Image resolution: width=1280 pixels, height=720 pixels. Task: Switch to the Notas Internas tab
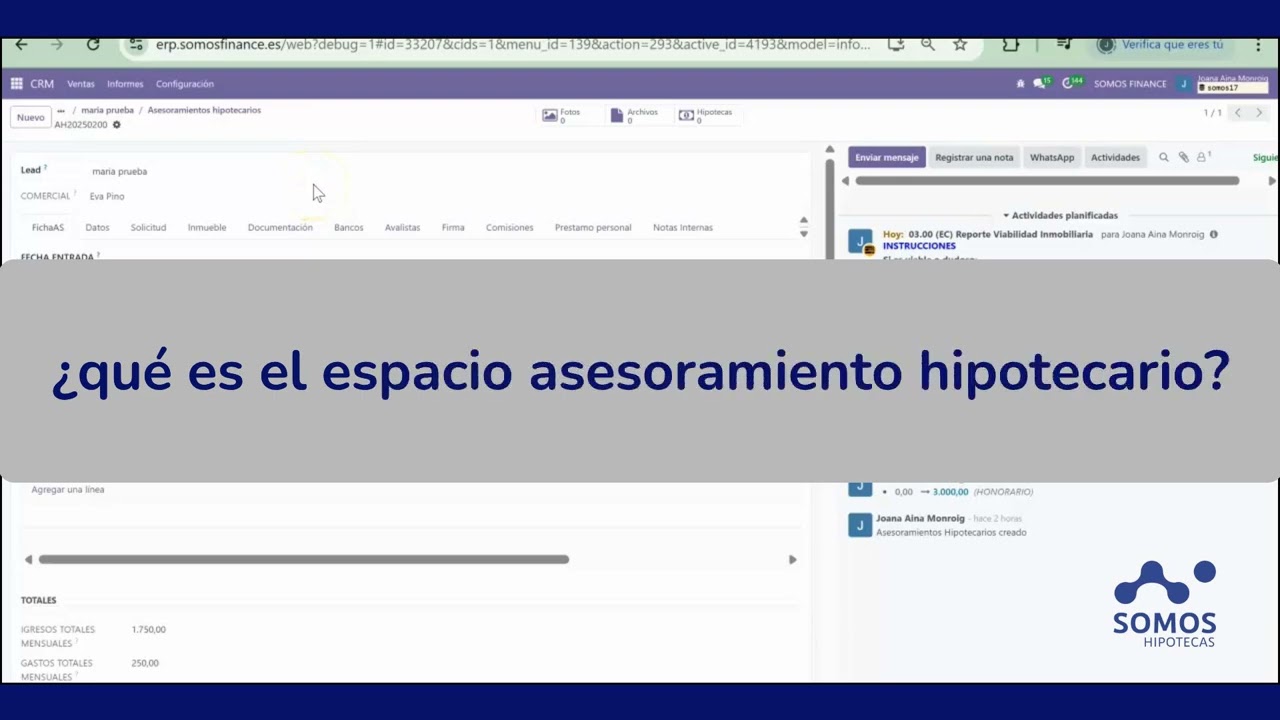click(683, 228)
